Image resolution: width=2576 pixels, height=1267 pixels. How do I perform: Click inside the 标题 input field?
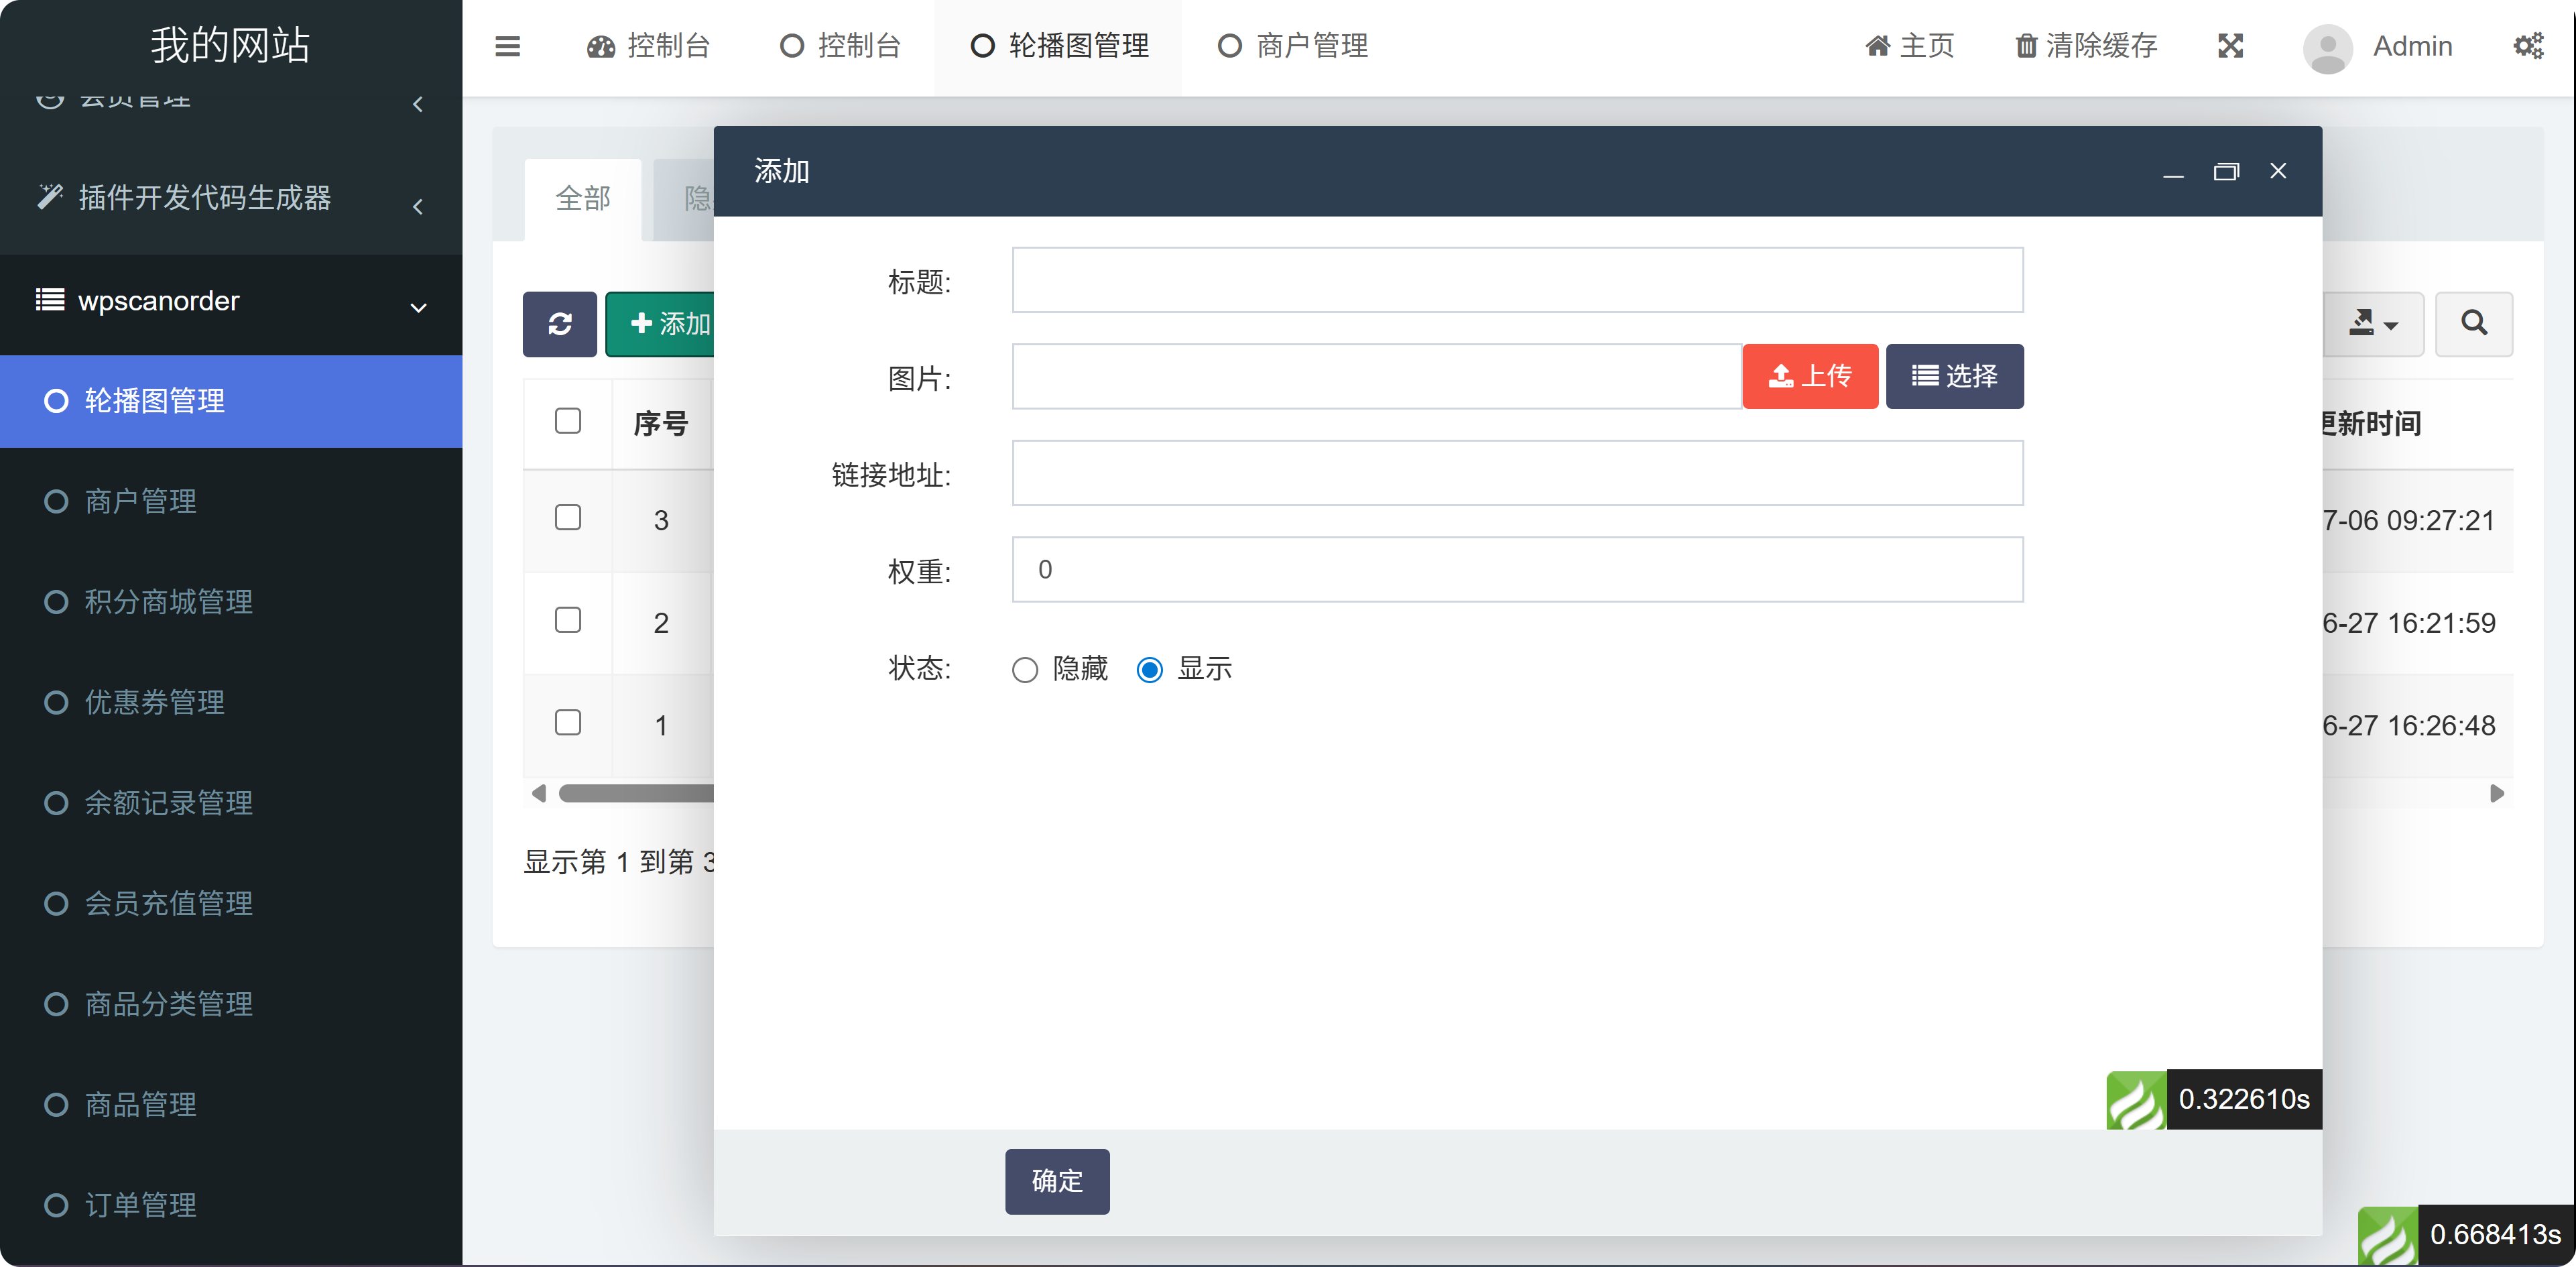[1516, 280]
